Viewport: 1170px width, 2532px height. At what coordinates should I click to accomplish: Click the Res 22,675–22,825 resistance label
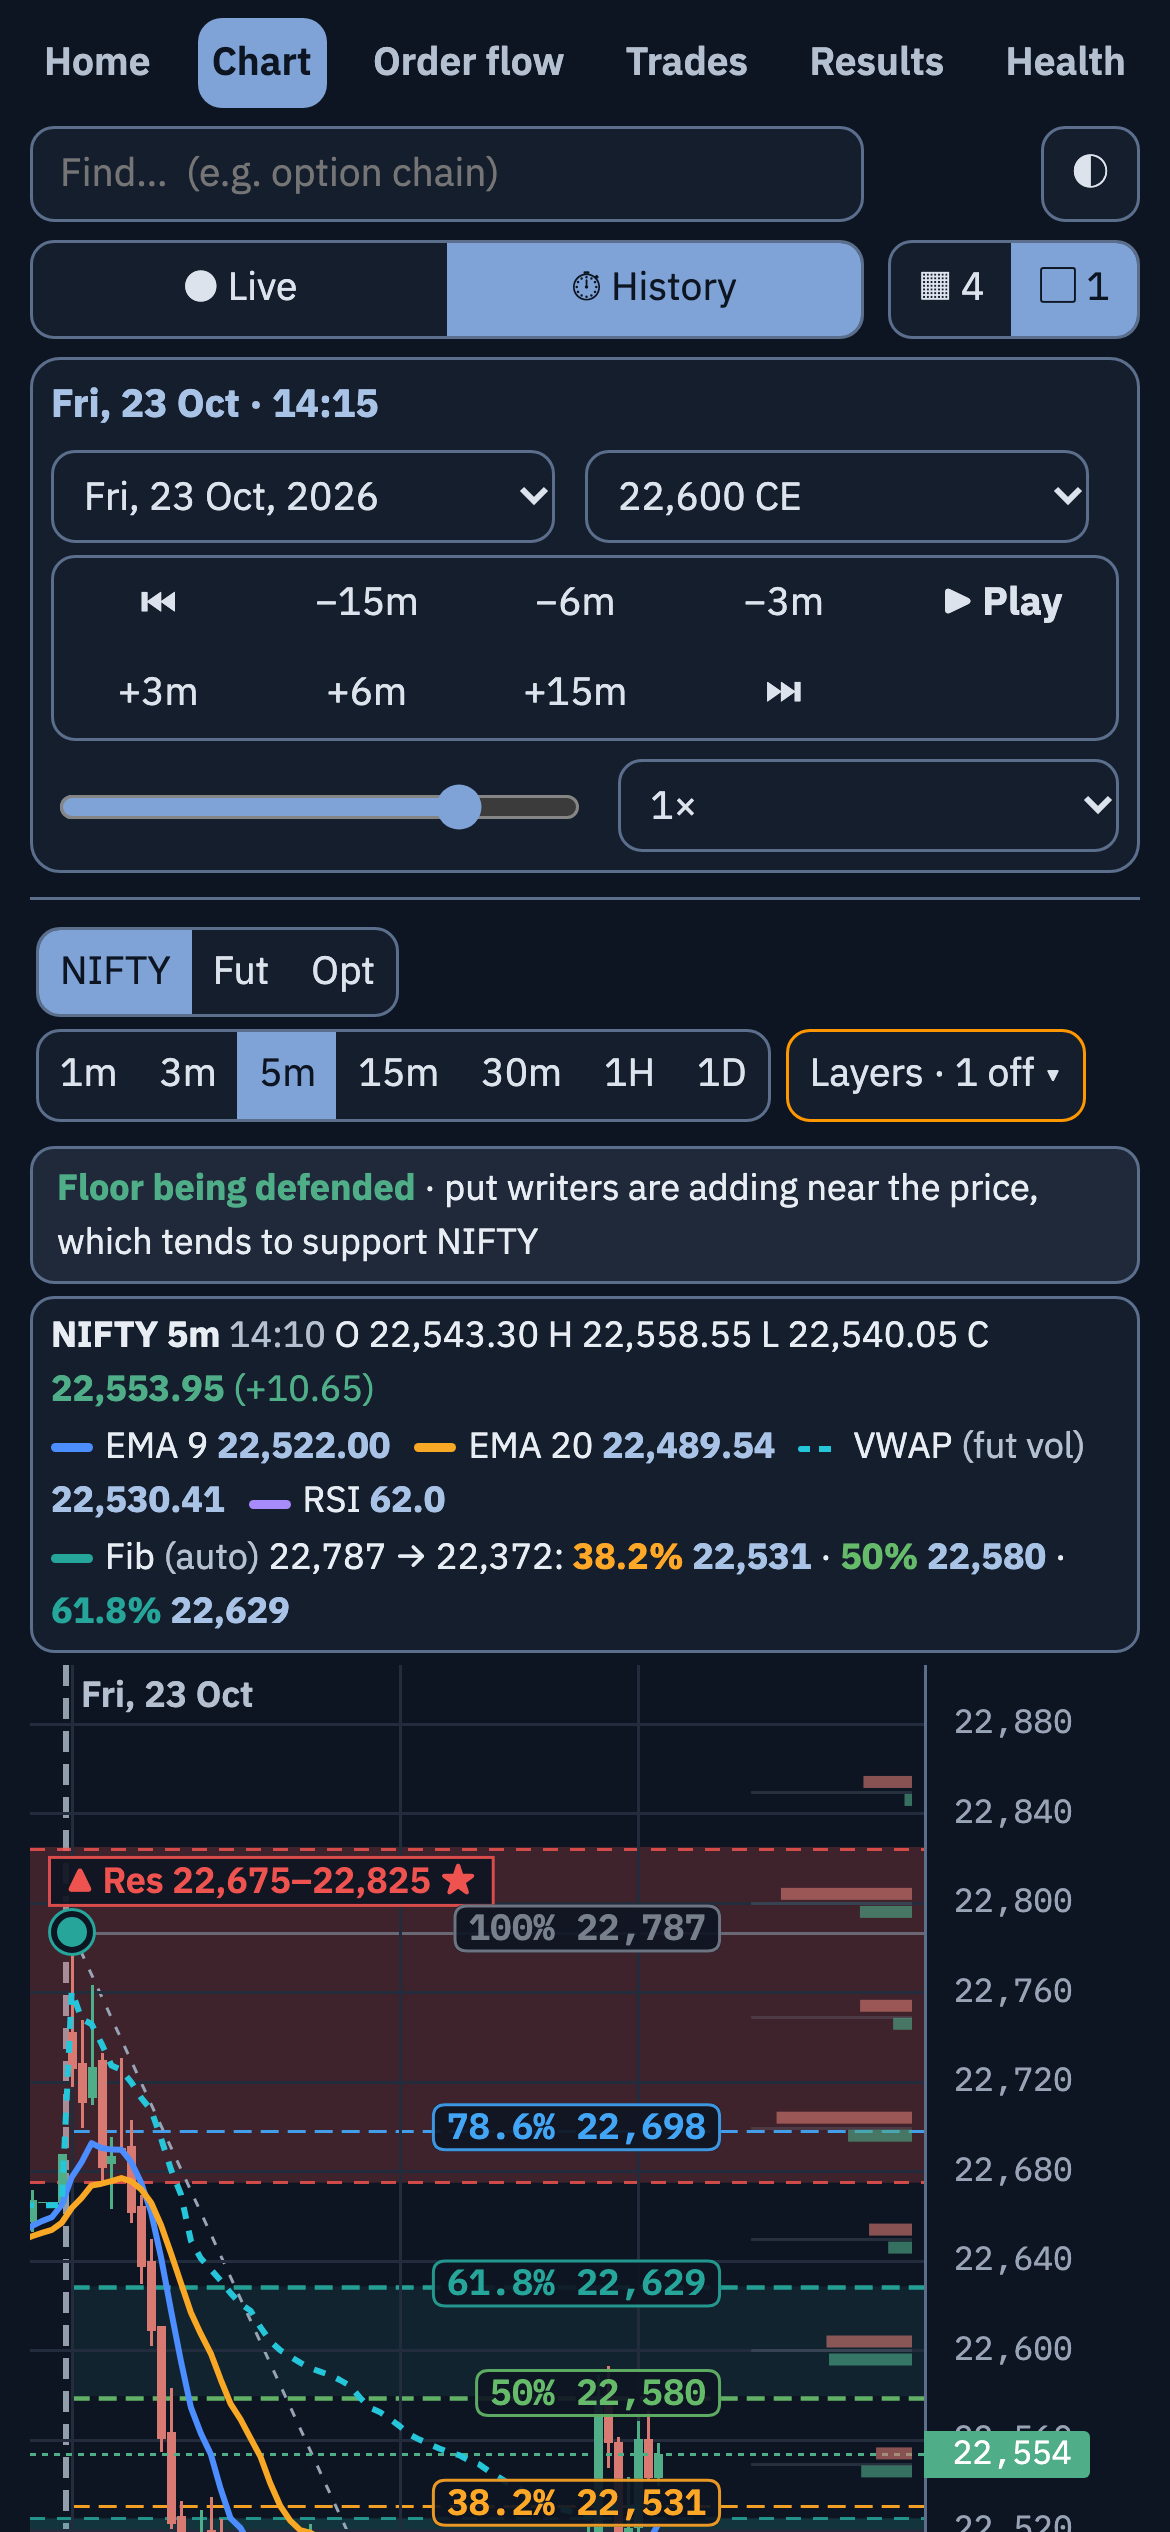point(271,1881)
